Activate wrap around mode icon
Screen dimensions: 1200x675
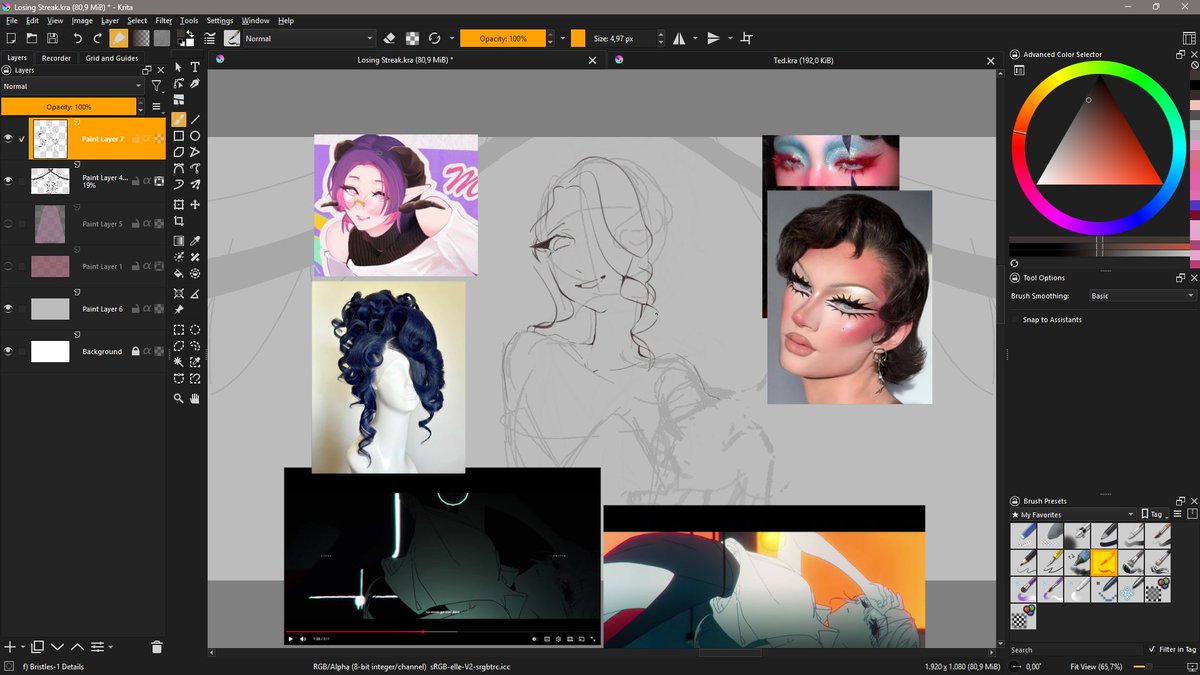click(x=746, y=38)
